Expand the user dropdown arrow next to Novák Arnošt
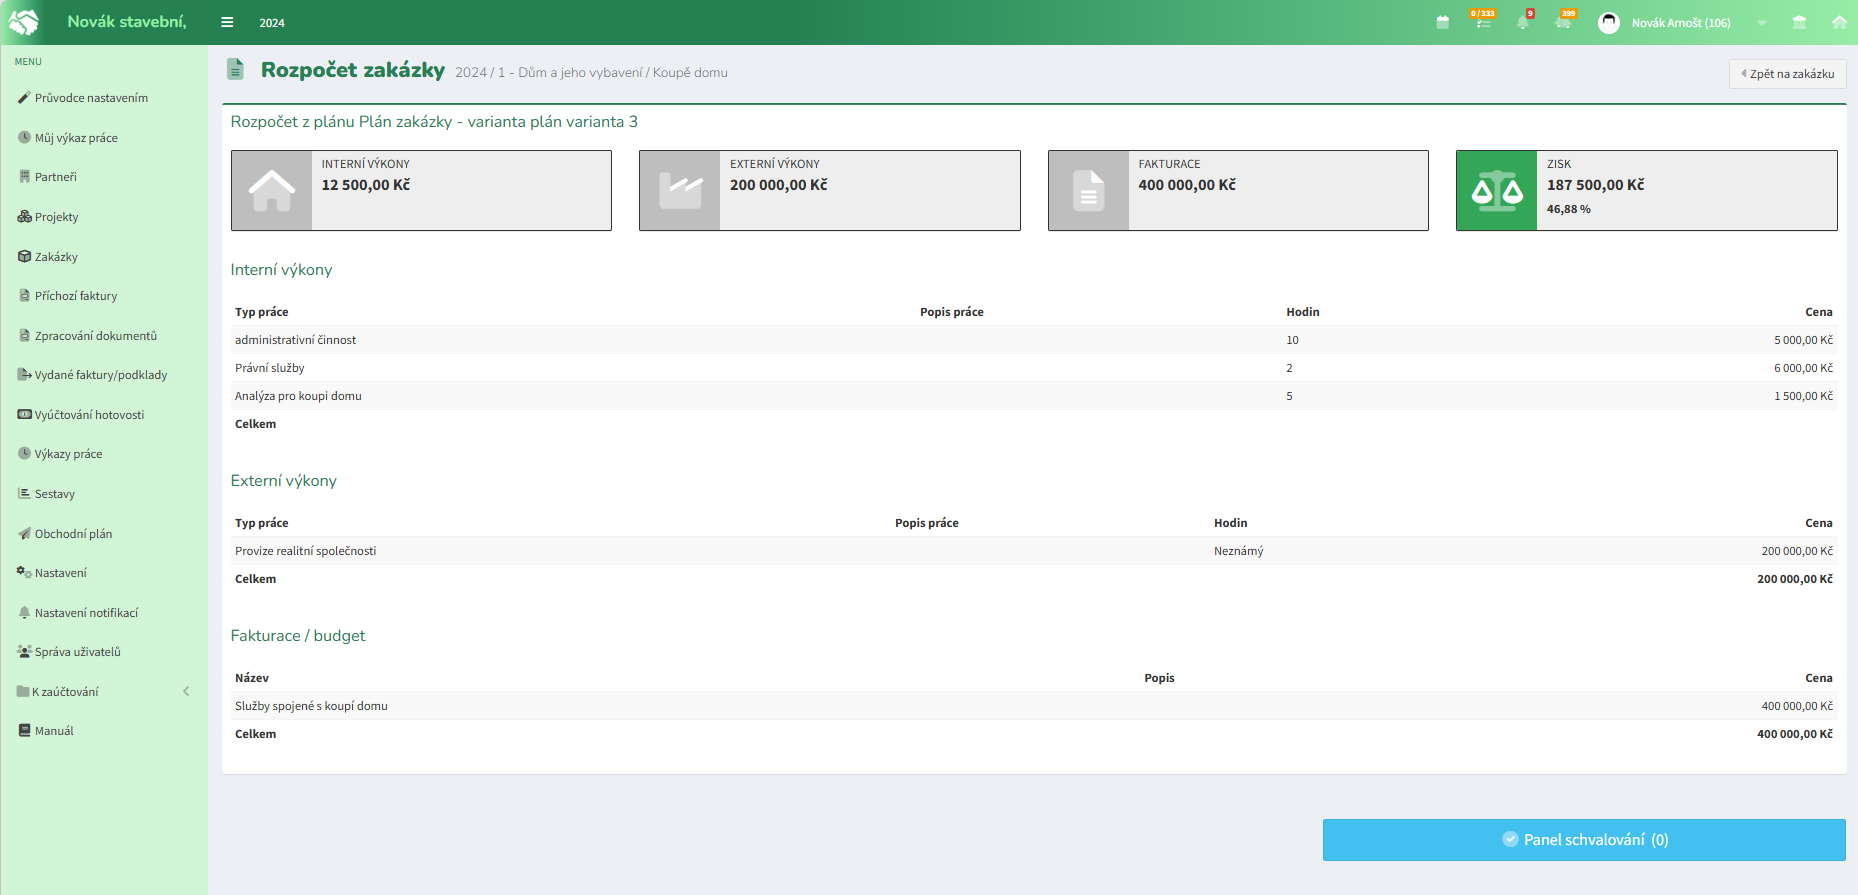The height and width of the screenshot is (895, 1858). (1762, 23)
